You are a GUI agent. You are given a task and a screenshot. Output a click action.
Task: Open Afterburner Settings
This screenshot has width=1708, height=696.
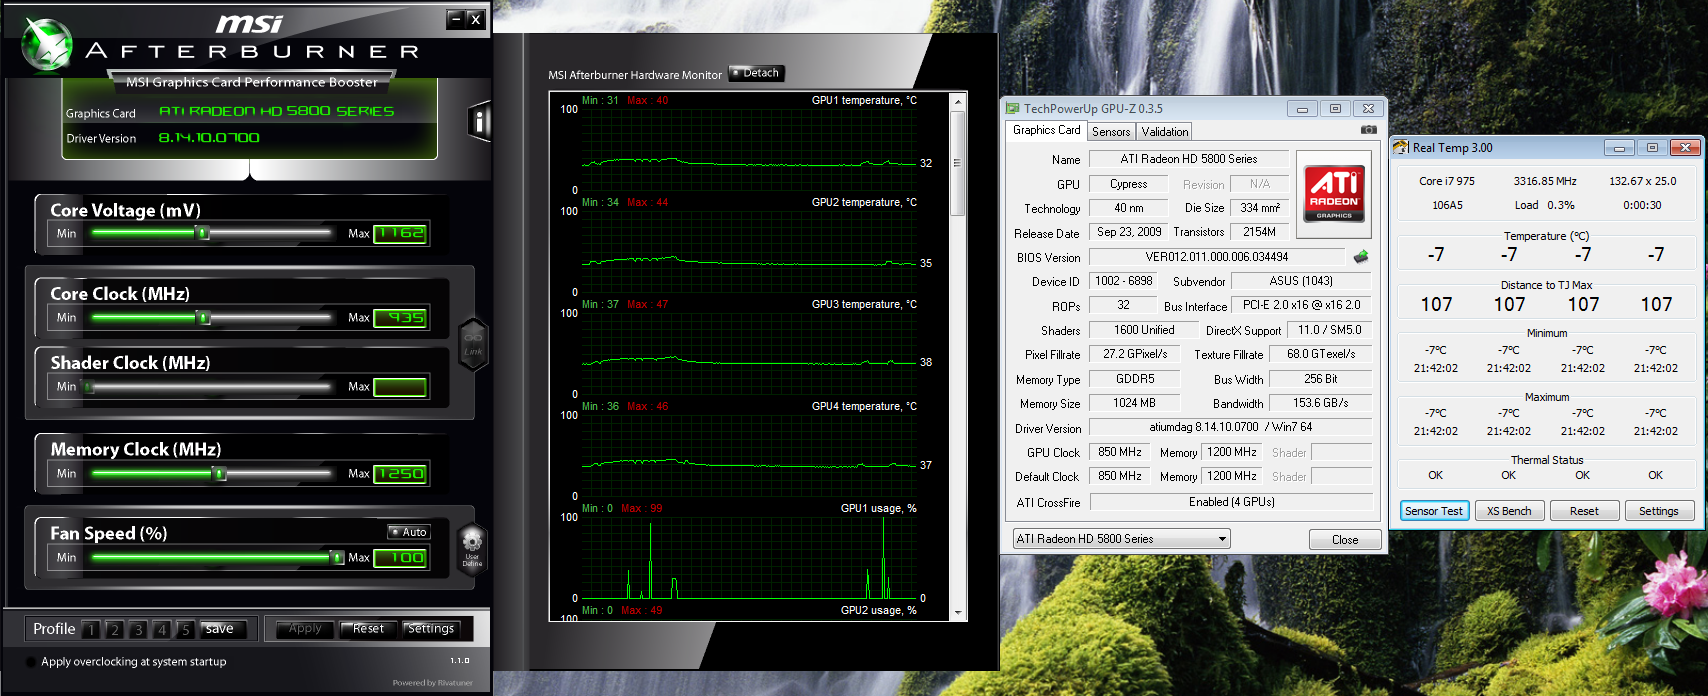click(x=431, y=629)
